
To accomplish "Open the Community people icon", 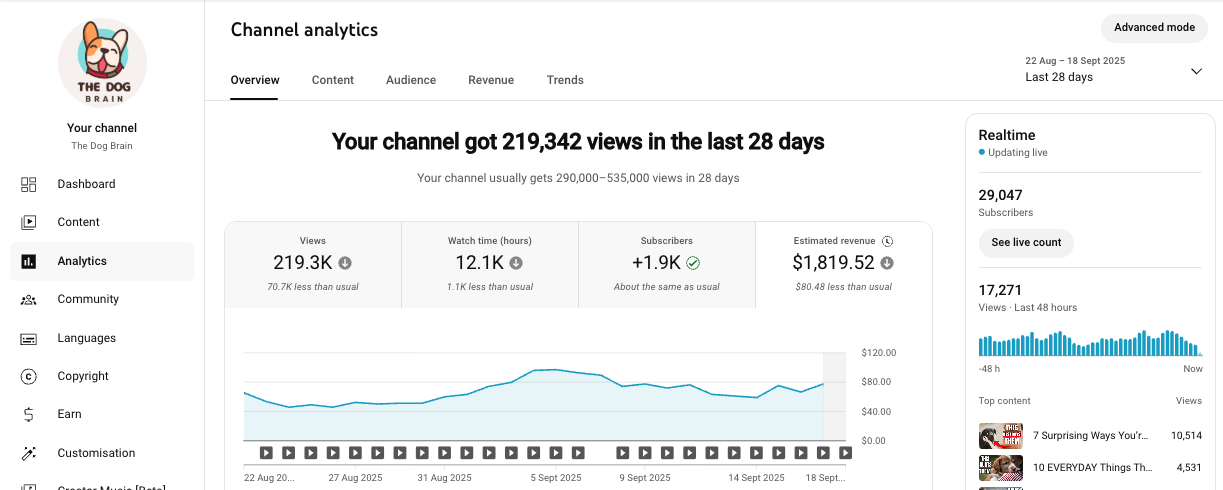I will (x=29, y=299).
